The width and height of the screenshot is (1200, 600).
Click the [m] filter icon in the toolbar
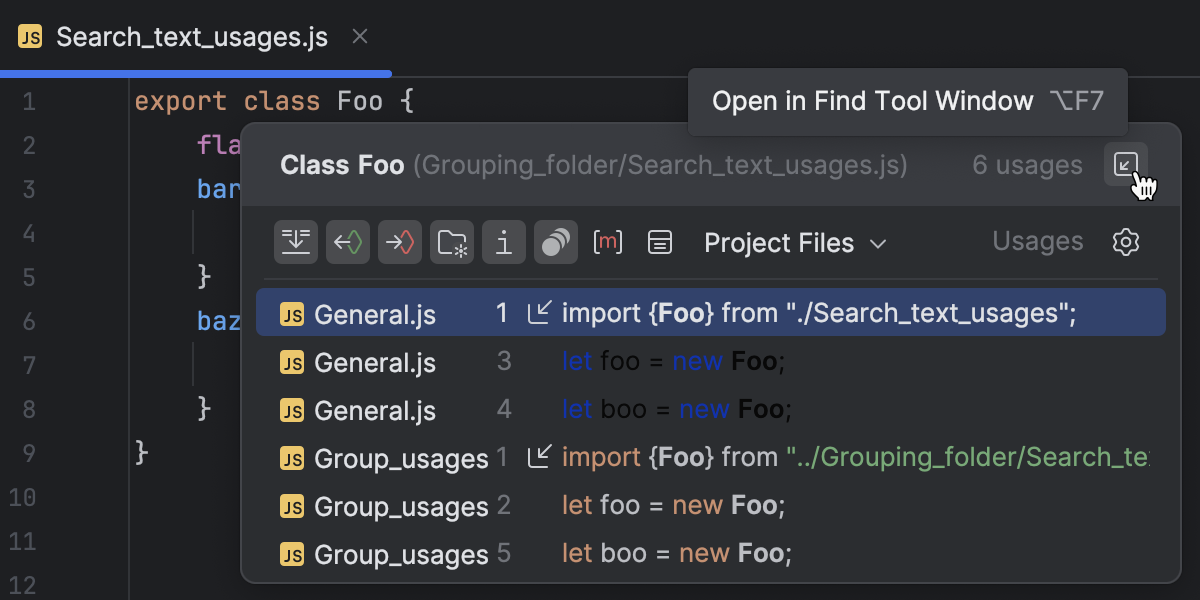coord(608,242)
